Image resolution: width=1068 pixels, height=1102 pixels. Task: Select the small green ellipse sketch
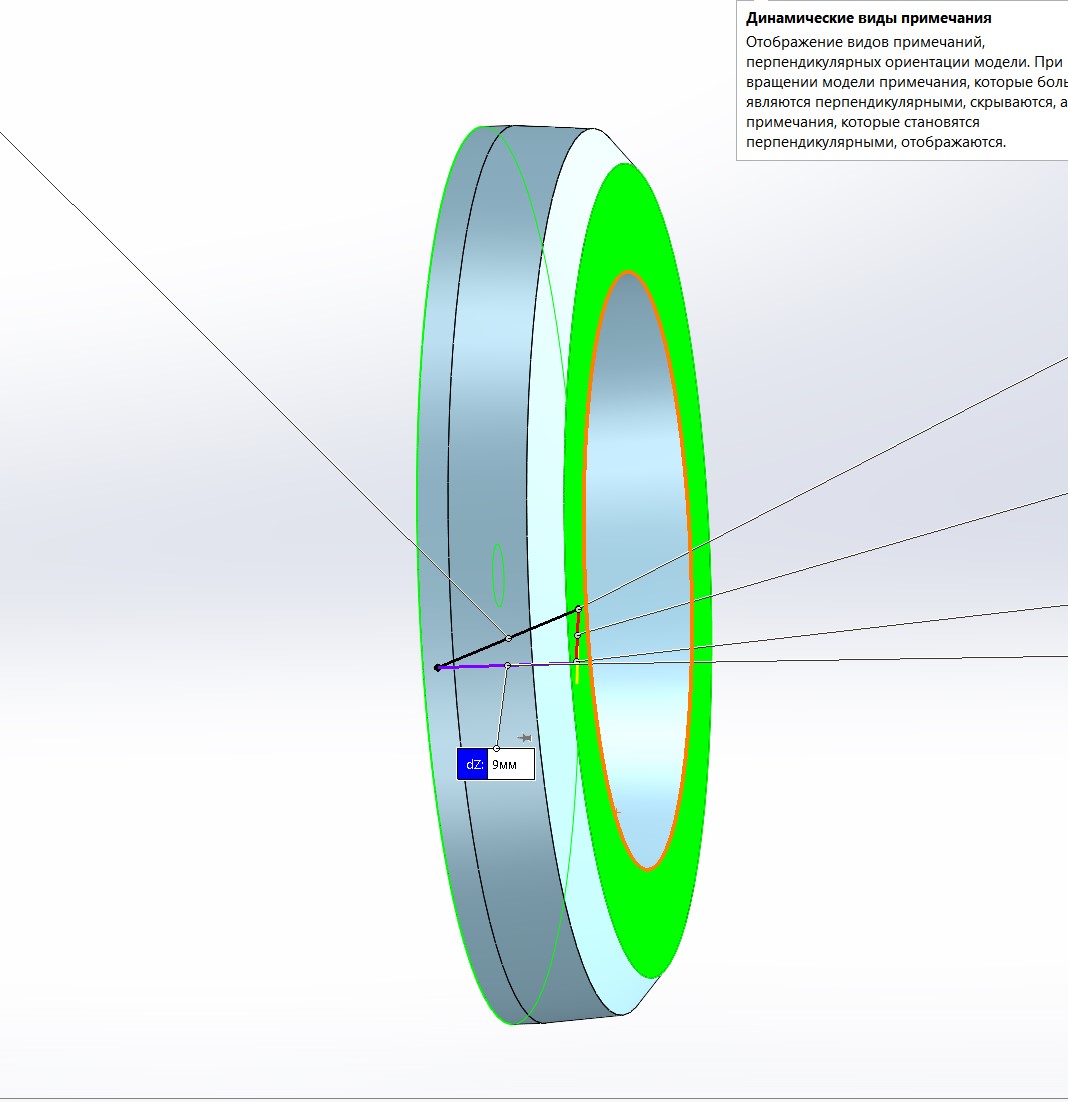coord(498,575)
